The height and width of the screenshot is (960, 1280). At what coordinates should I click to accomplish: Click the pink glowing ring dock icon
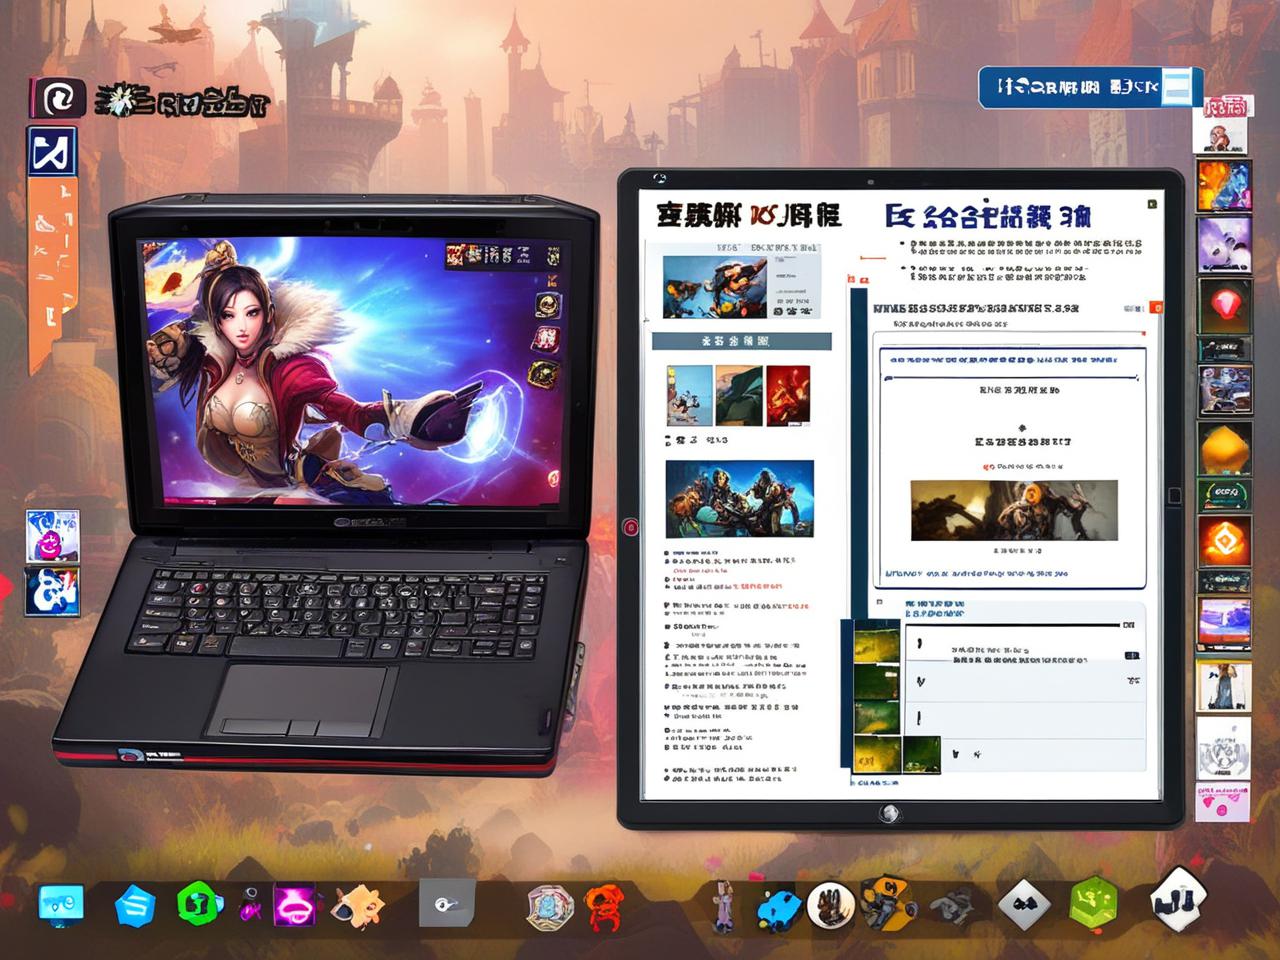coord(294,906)
